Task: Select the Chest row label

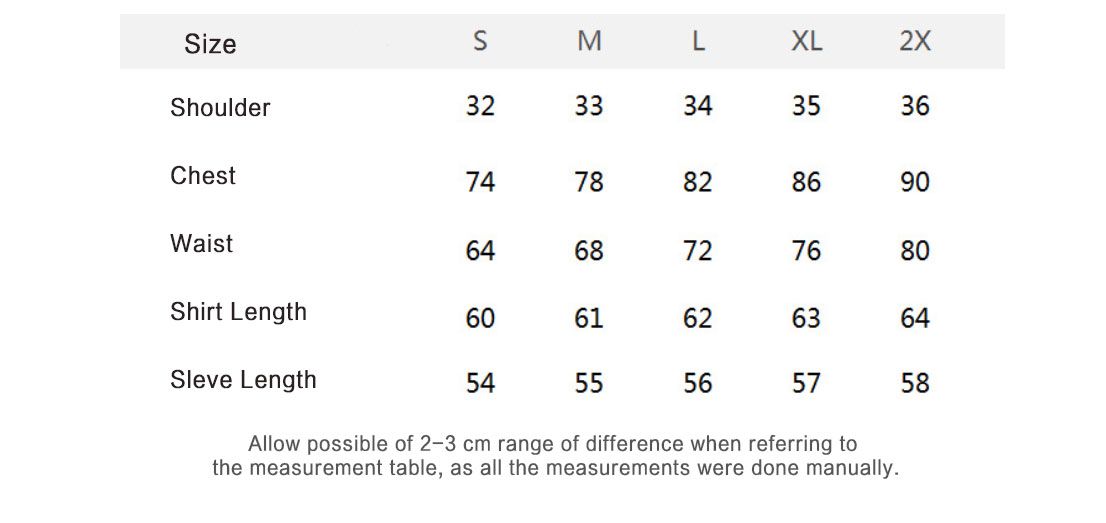Action: pyautogui.click(x=203, y=176)
